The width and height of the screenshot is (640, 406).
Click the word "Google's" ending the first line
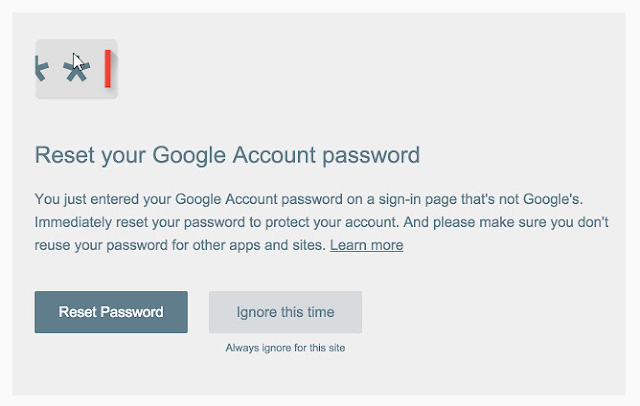pos(575,199)
